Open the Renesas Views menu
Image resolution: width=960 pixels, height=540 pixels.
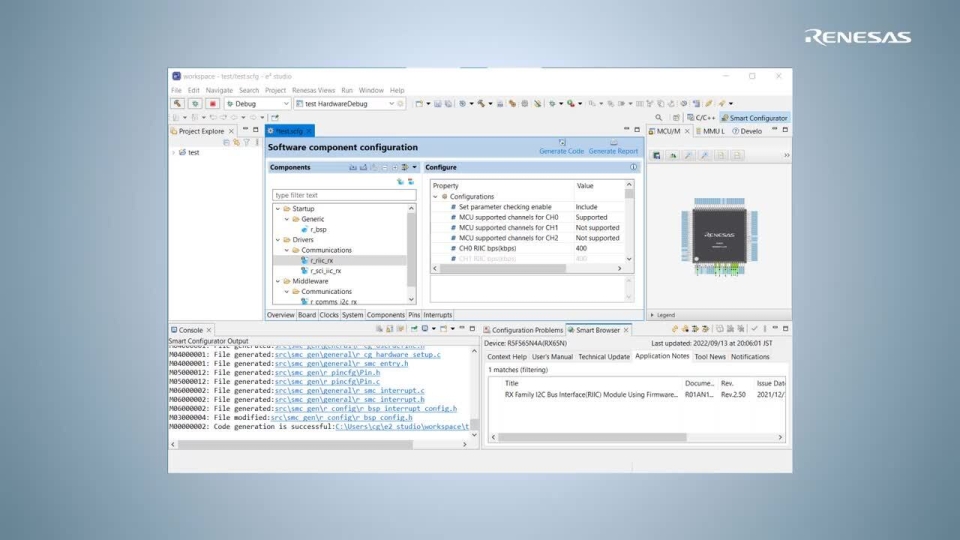pos(313,90)
